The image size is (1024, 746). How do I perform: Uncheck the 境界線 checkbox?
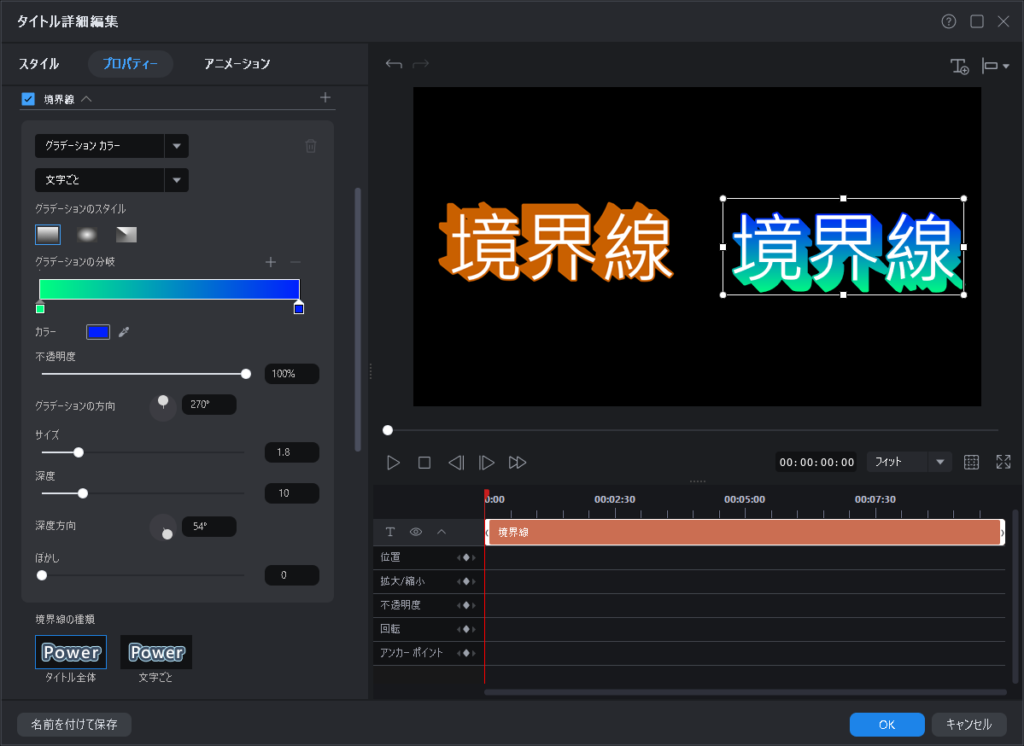28,98
